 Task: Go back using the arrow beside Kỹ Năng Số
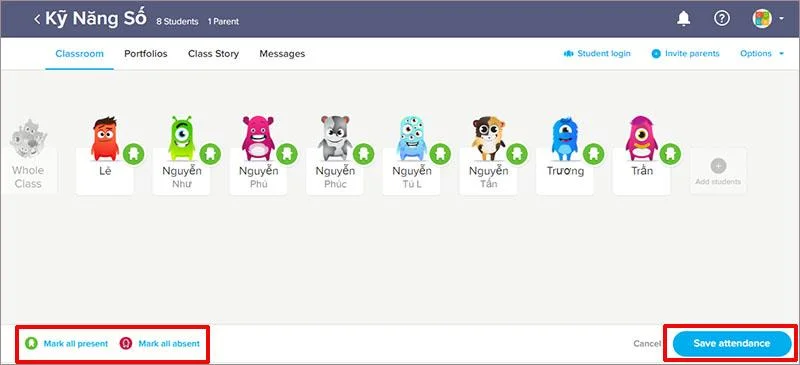tap(37, 19)
